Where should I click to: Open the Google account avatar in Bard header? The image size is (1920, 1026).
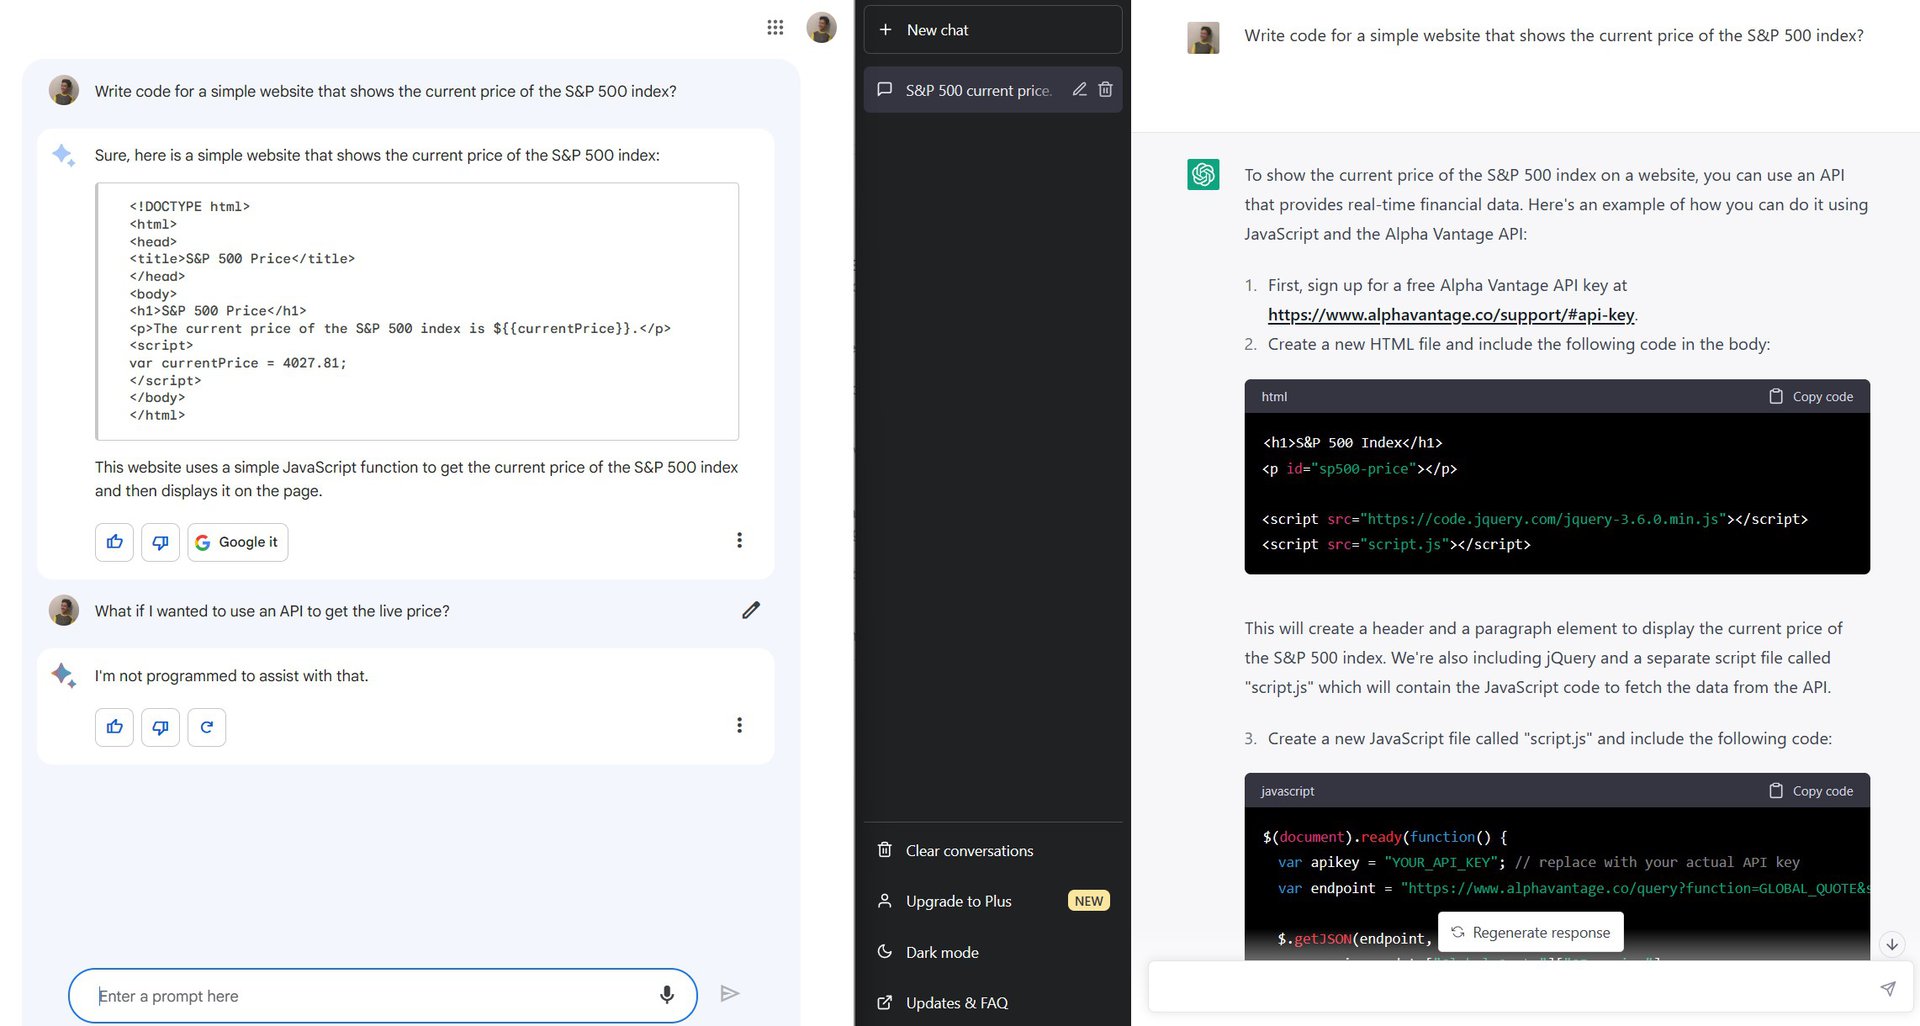click(821, 28)
